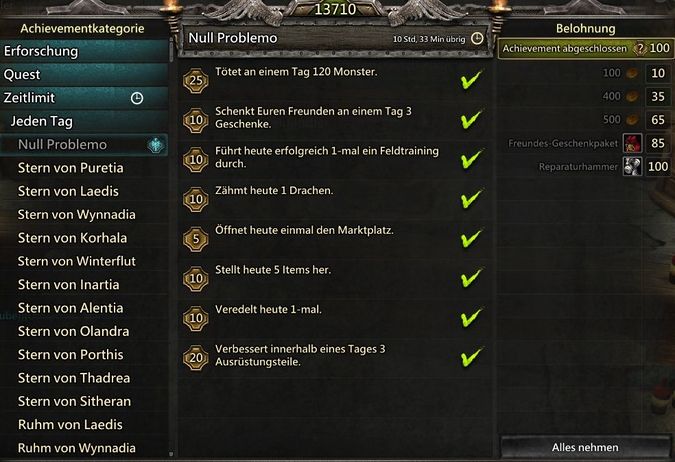Screen dimensions: 675x462
Task: Click the checkmark for crafting 5 items
Action: 471,279
